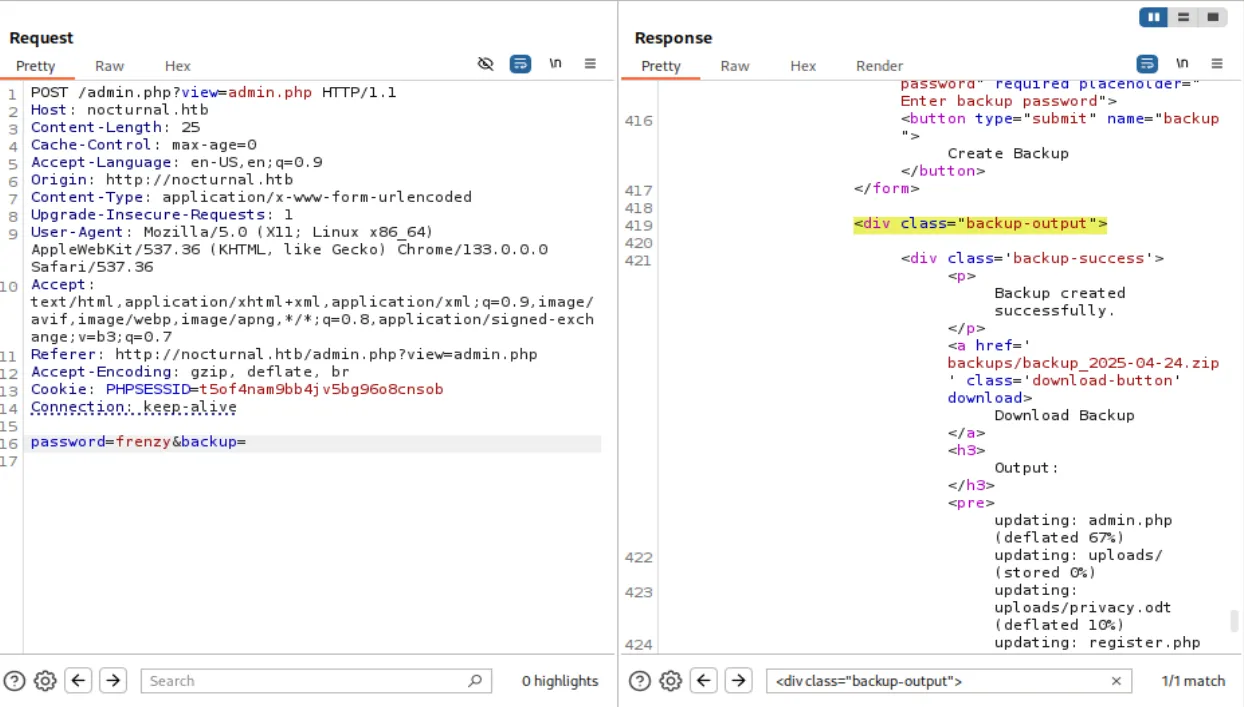This screenshot has width=1244, height=707.
Task: Select side-by-side layout view icon
Action: tap(1154, 17)
